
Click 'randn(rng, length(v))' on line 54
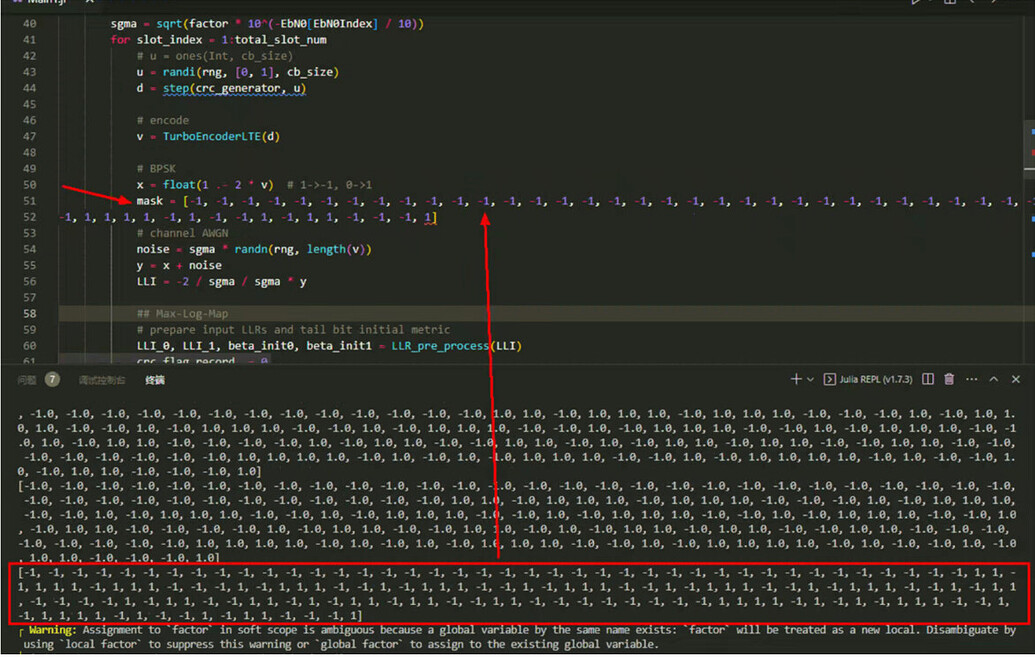[303, 250]
